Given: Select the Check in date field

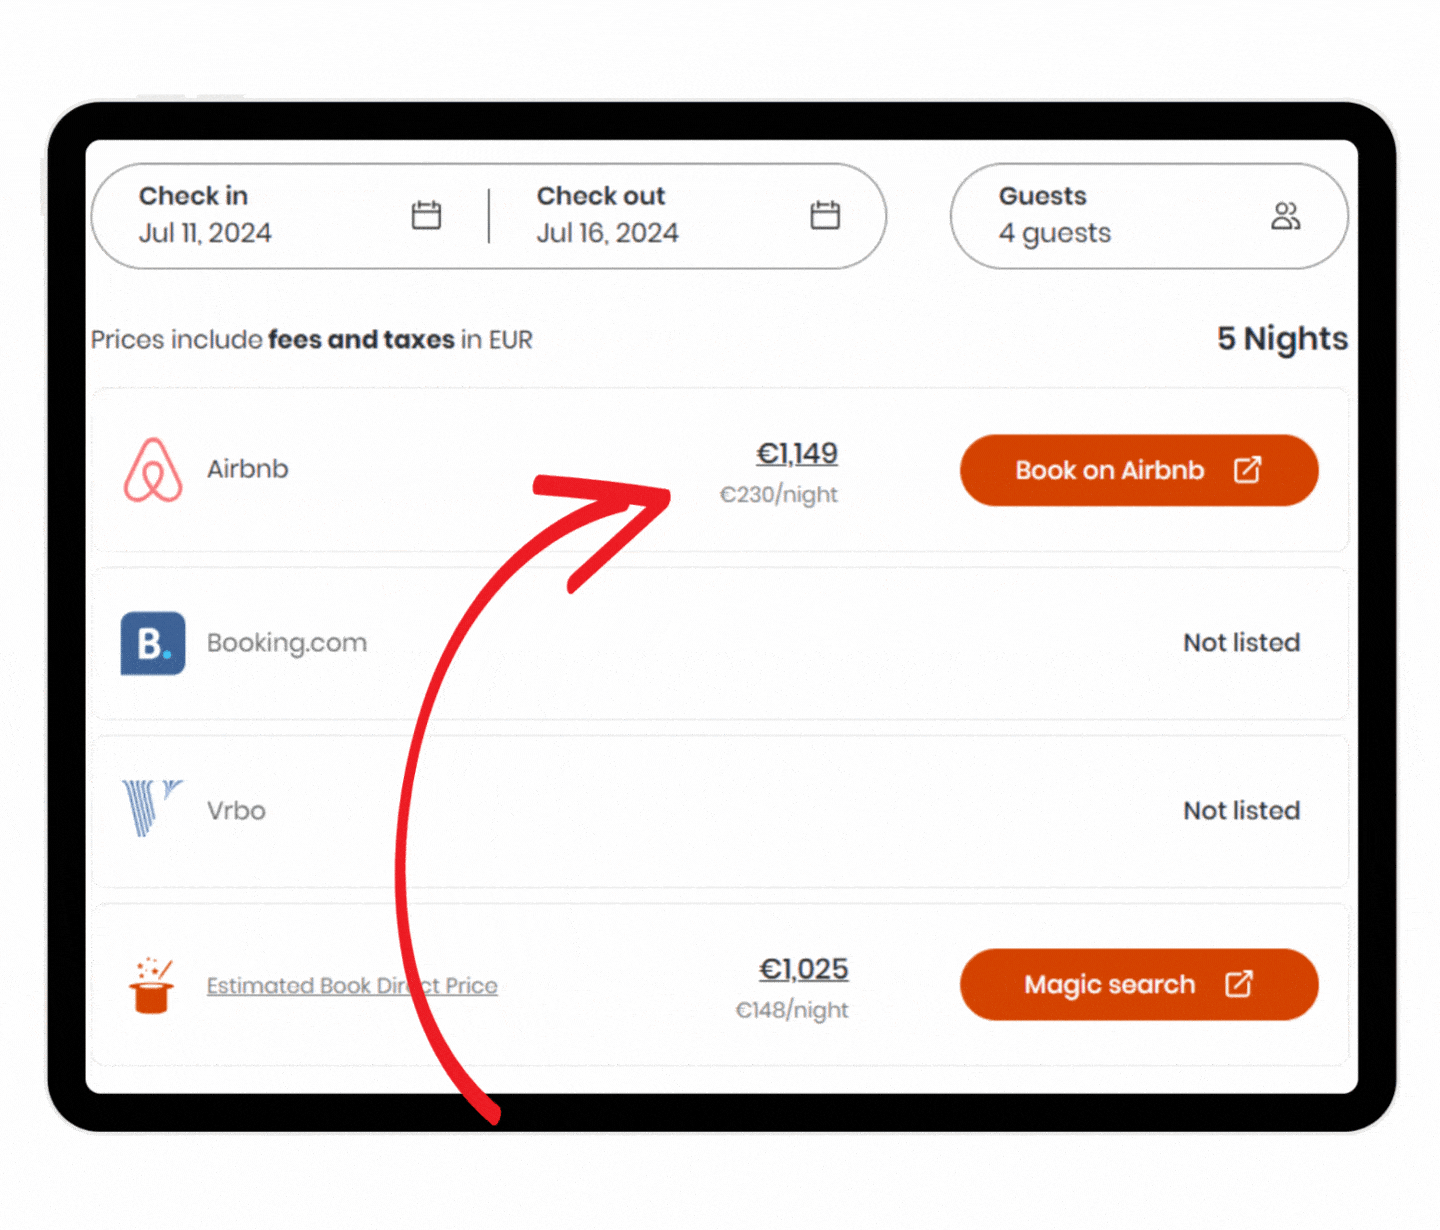Looking at the screenshot, I should 290,216.
